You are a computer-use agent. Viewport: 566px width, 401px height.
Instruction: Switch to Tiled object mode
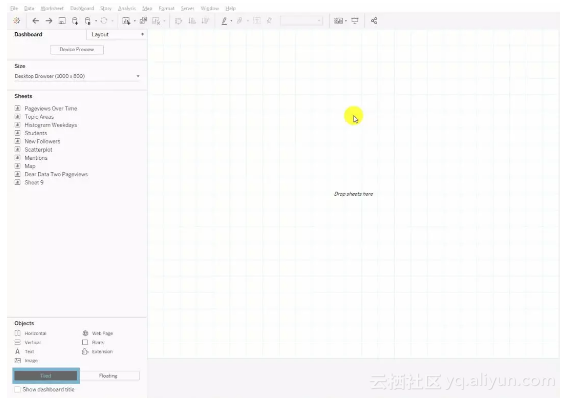coord(46,376)
